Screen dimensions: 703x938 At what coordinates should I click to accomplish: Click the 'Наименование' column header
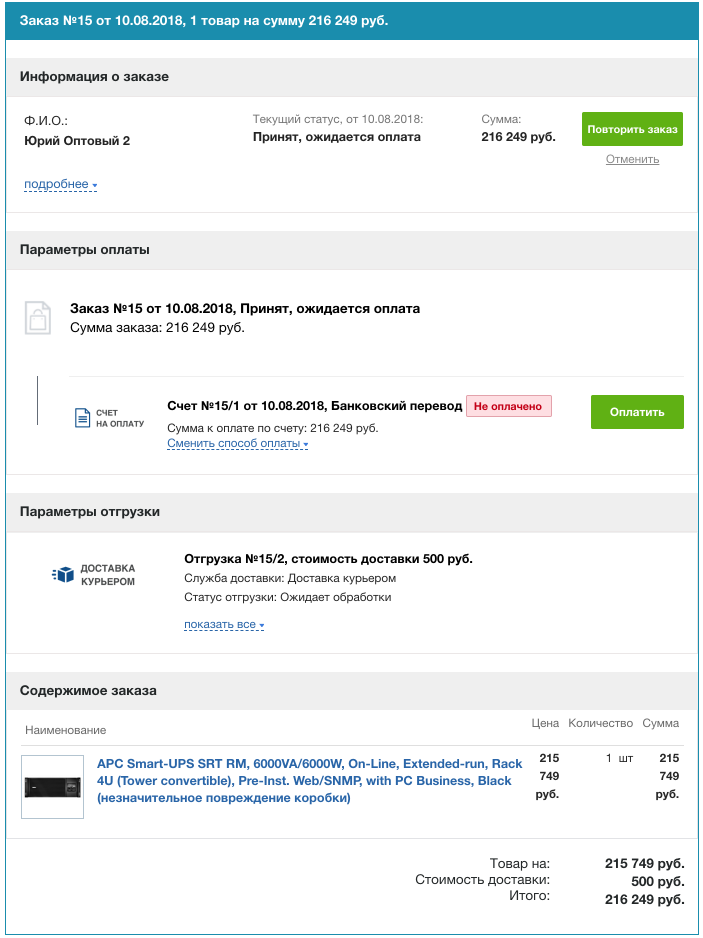pos(66,730)
